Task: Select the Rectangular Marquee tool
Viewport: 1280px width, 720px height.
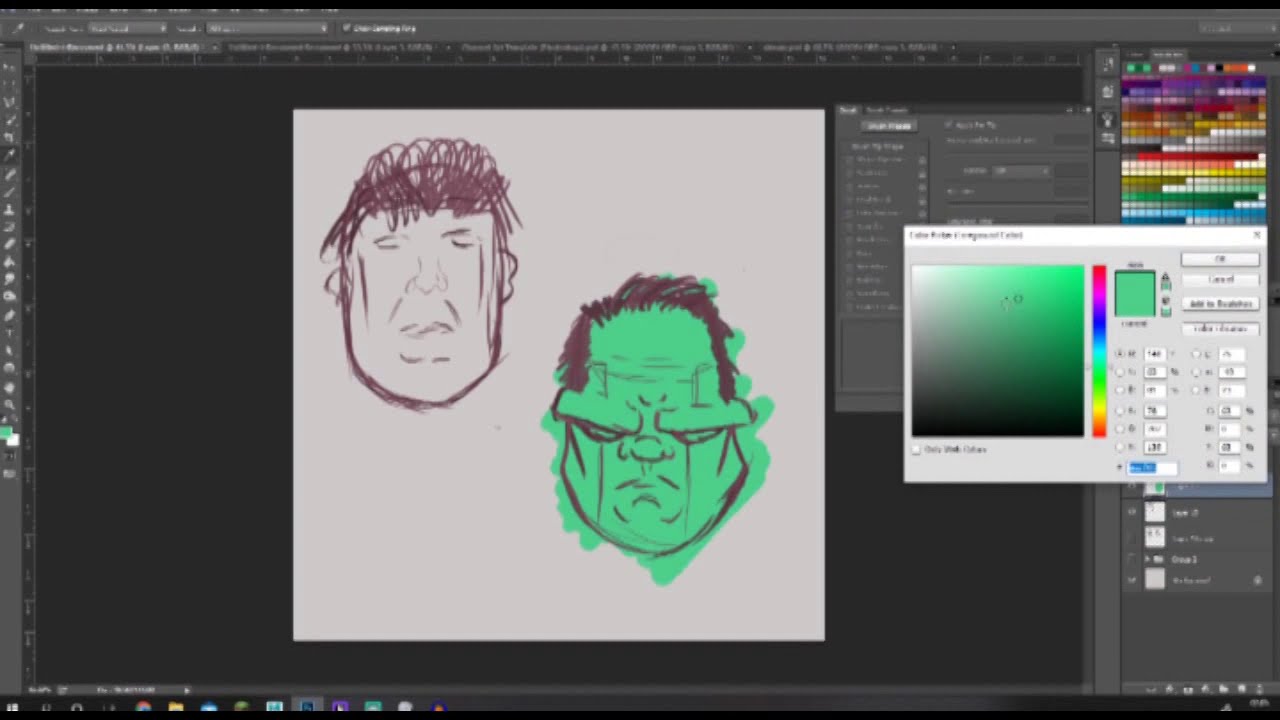Action: click(x=10, y=84)
